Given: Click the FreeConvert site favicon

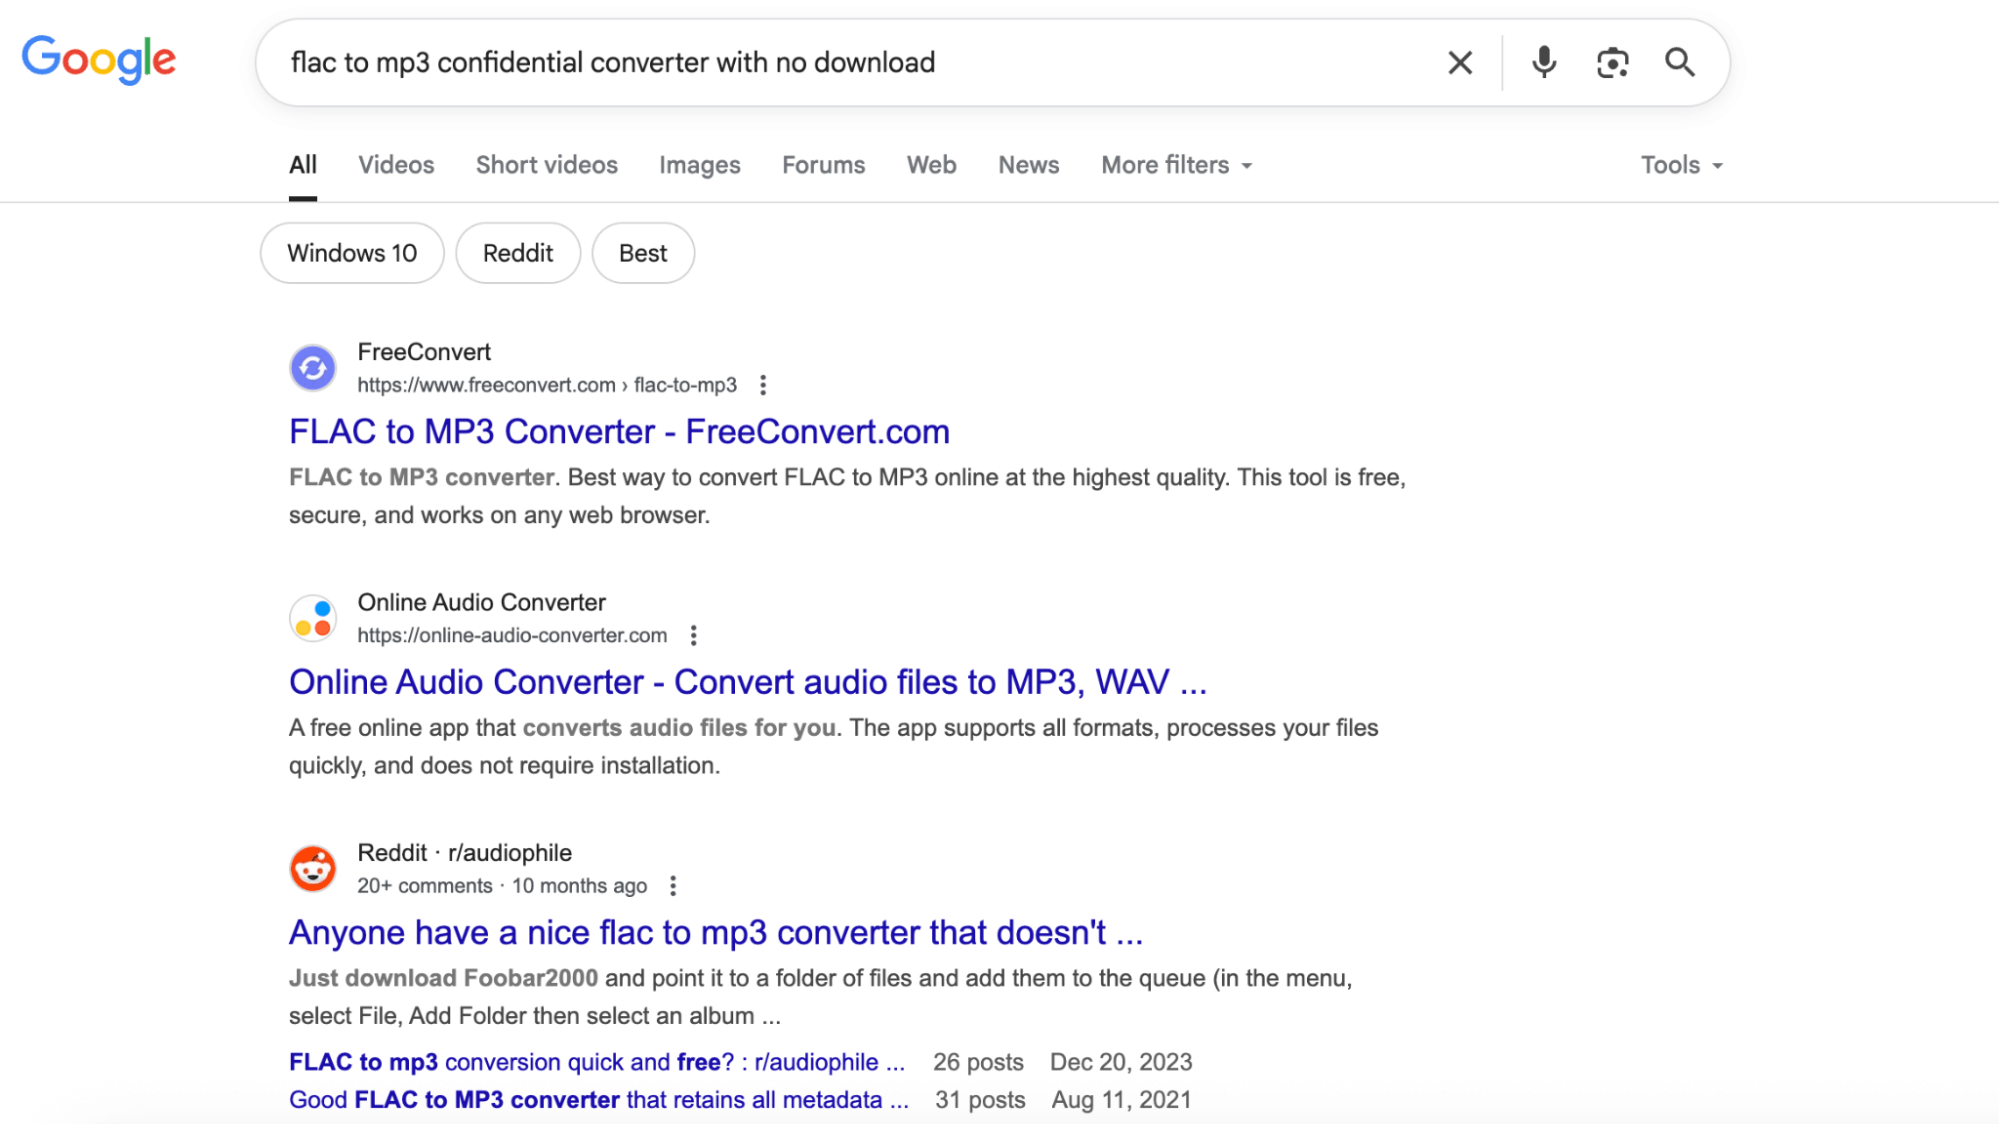Looking at the screenshot, I should (313, 368).
